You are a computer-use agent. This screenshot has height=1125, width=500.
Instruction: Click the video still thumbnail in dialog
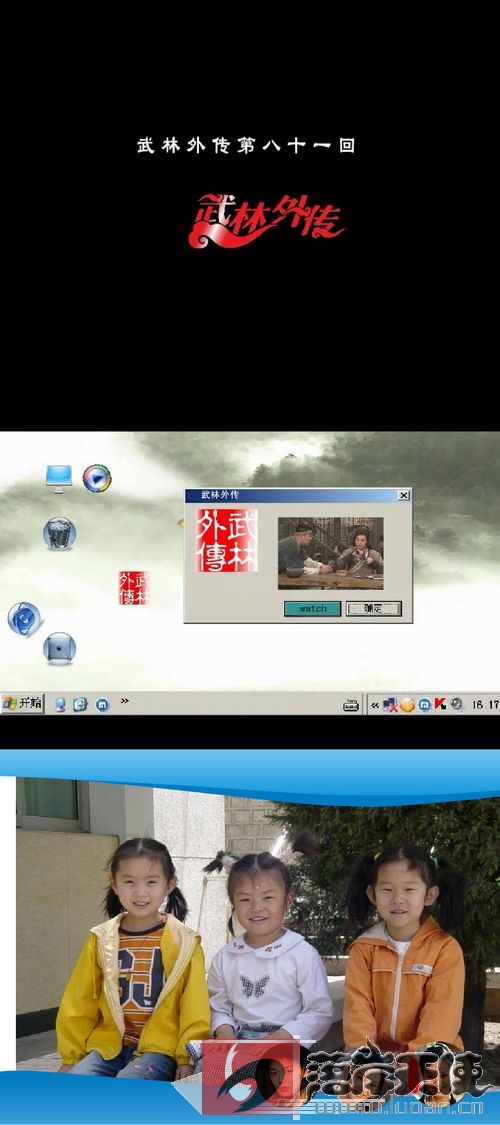(331, 553)
